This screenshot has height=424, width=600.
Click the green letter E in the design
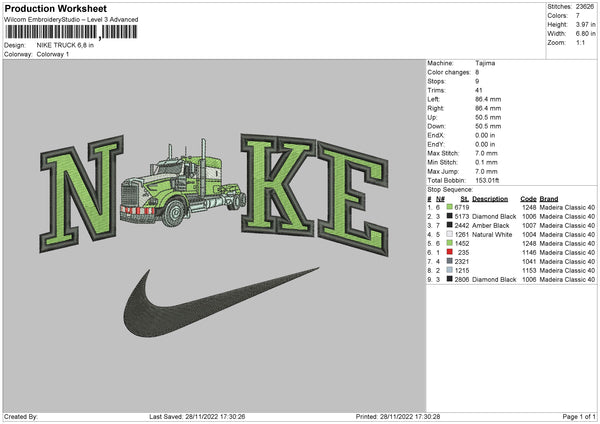click(x=353, y=199)
